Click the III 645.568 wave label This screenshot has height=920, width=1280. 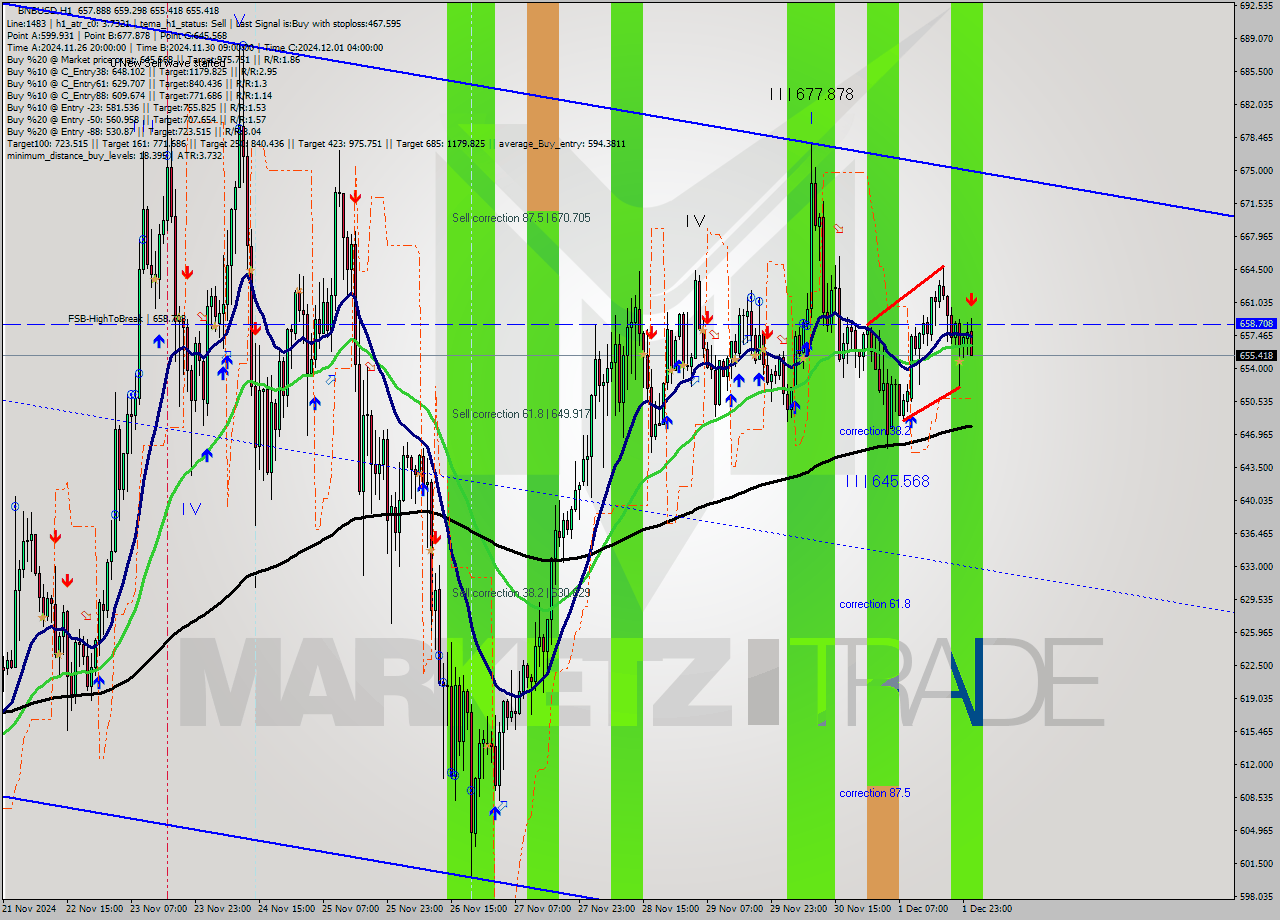click(887, 481)
